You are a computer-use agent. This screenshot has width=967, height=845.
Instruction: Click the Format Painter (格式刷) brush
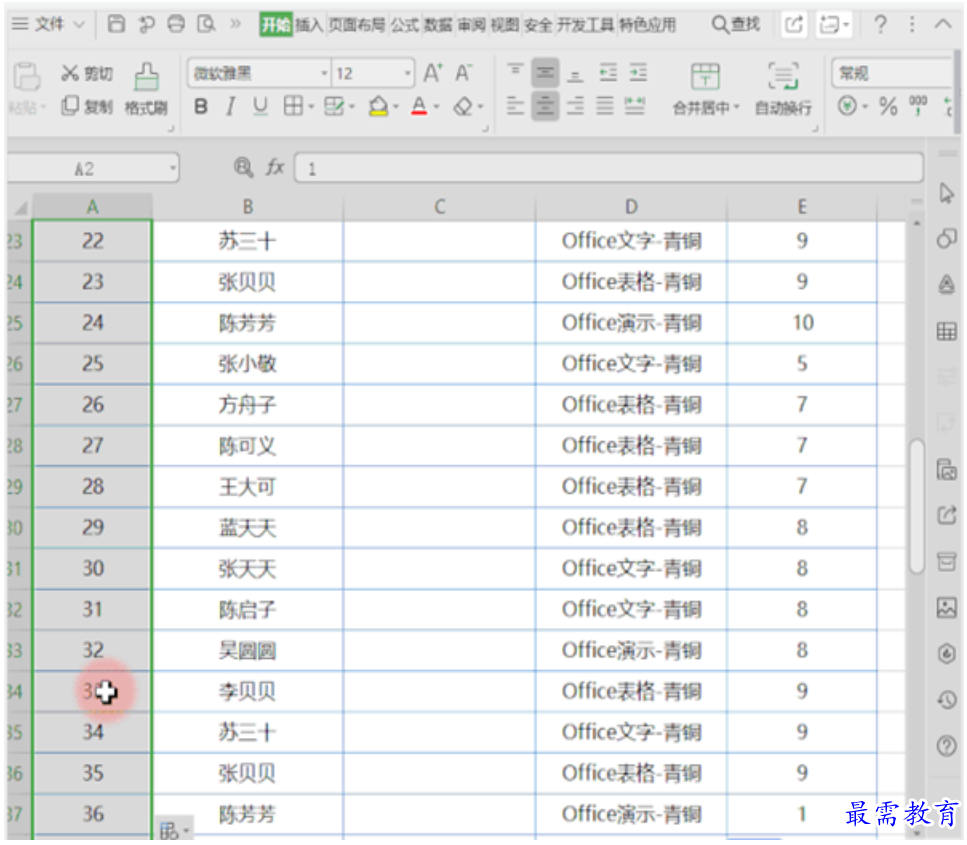click(146, 89)
